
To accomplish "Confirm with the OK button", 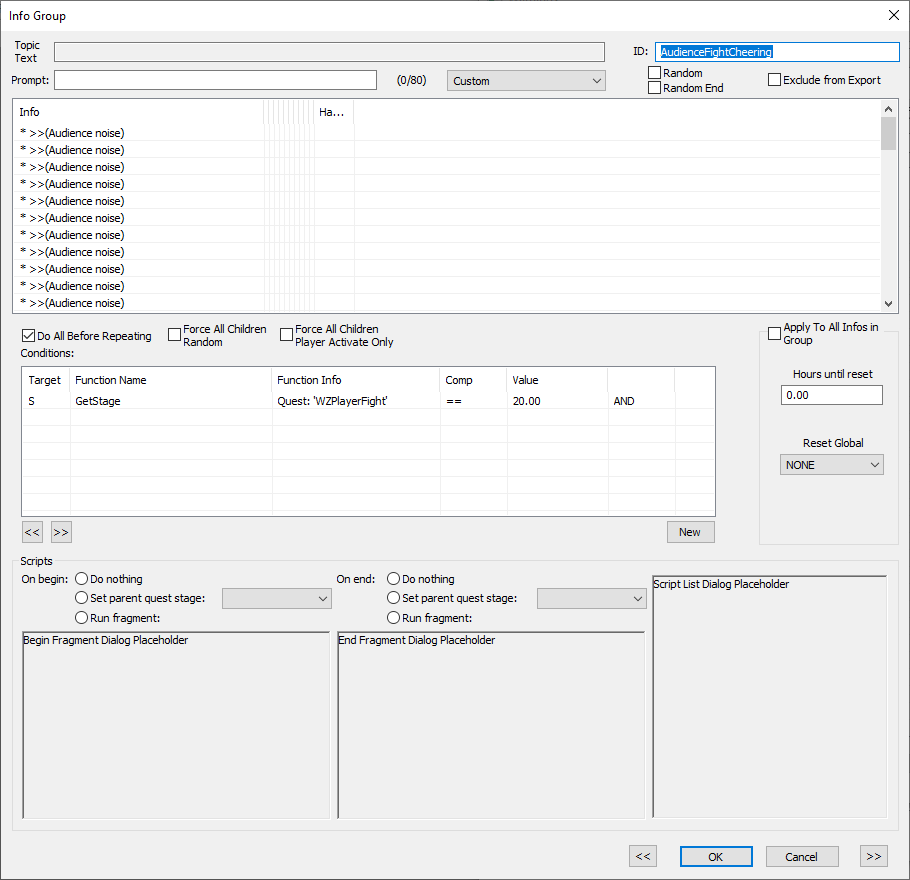I will point(716,857).
